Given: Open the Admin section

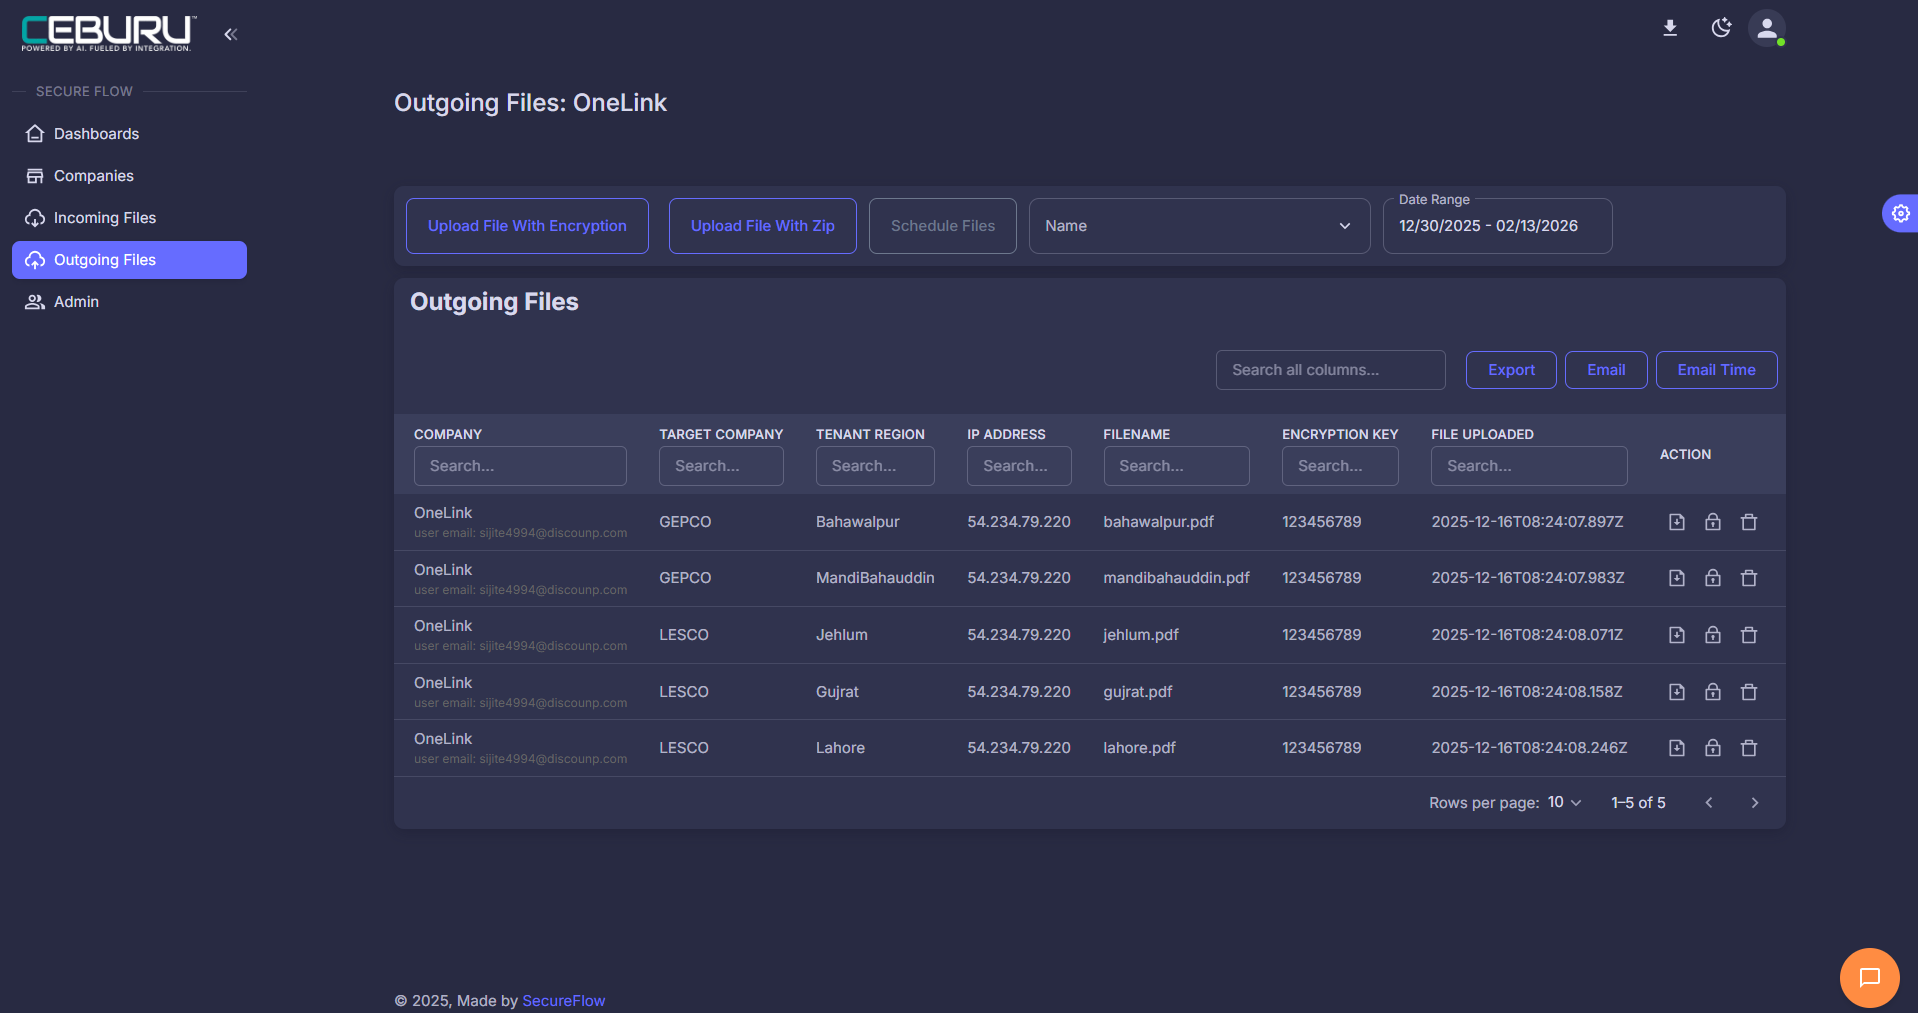Looking at the screenshot, I should [x=129, y=302].
